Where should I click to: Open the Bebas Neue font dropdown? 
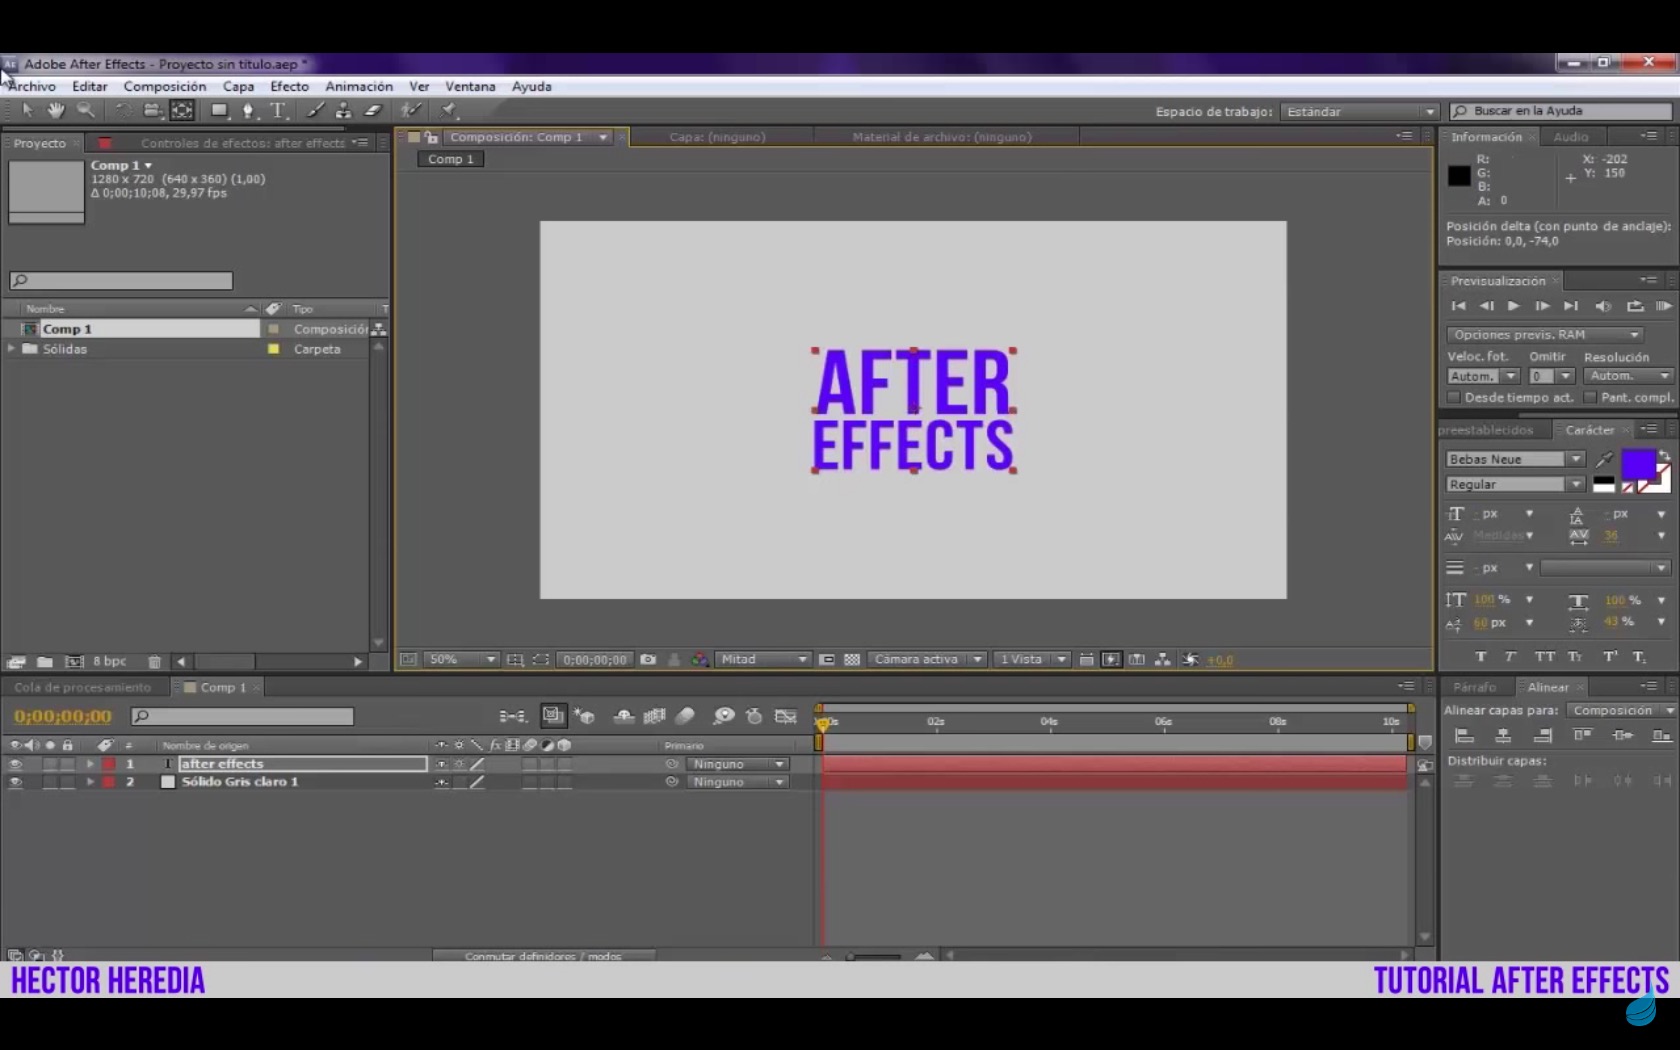(1515, 459)
